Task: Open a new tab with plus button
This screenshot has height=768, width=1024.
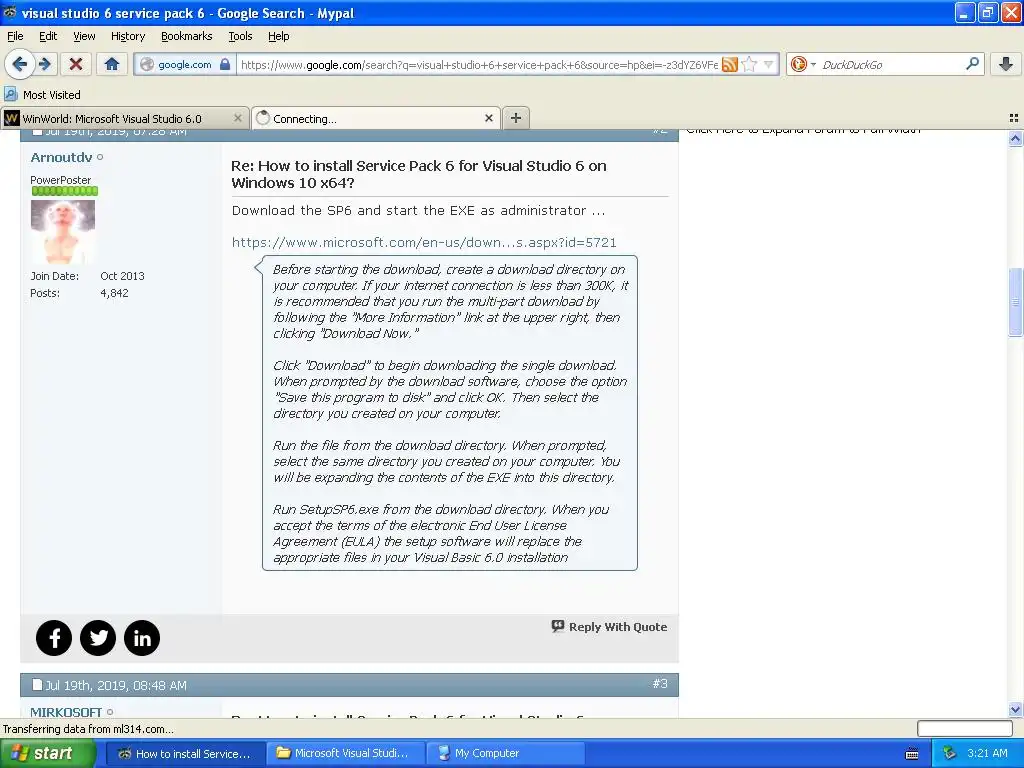Action: pos(516,118)
